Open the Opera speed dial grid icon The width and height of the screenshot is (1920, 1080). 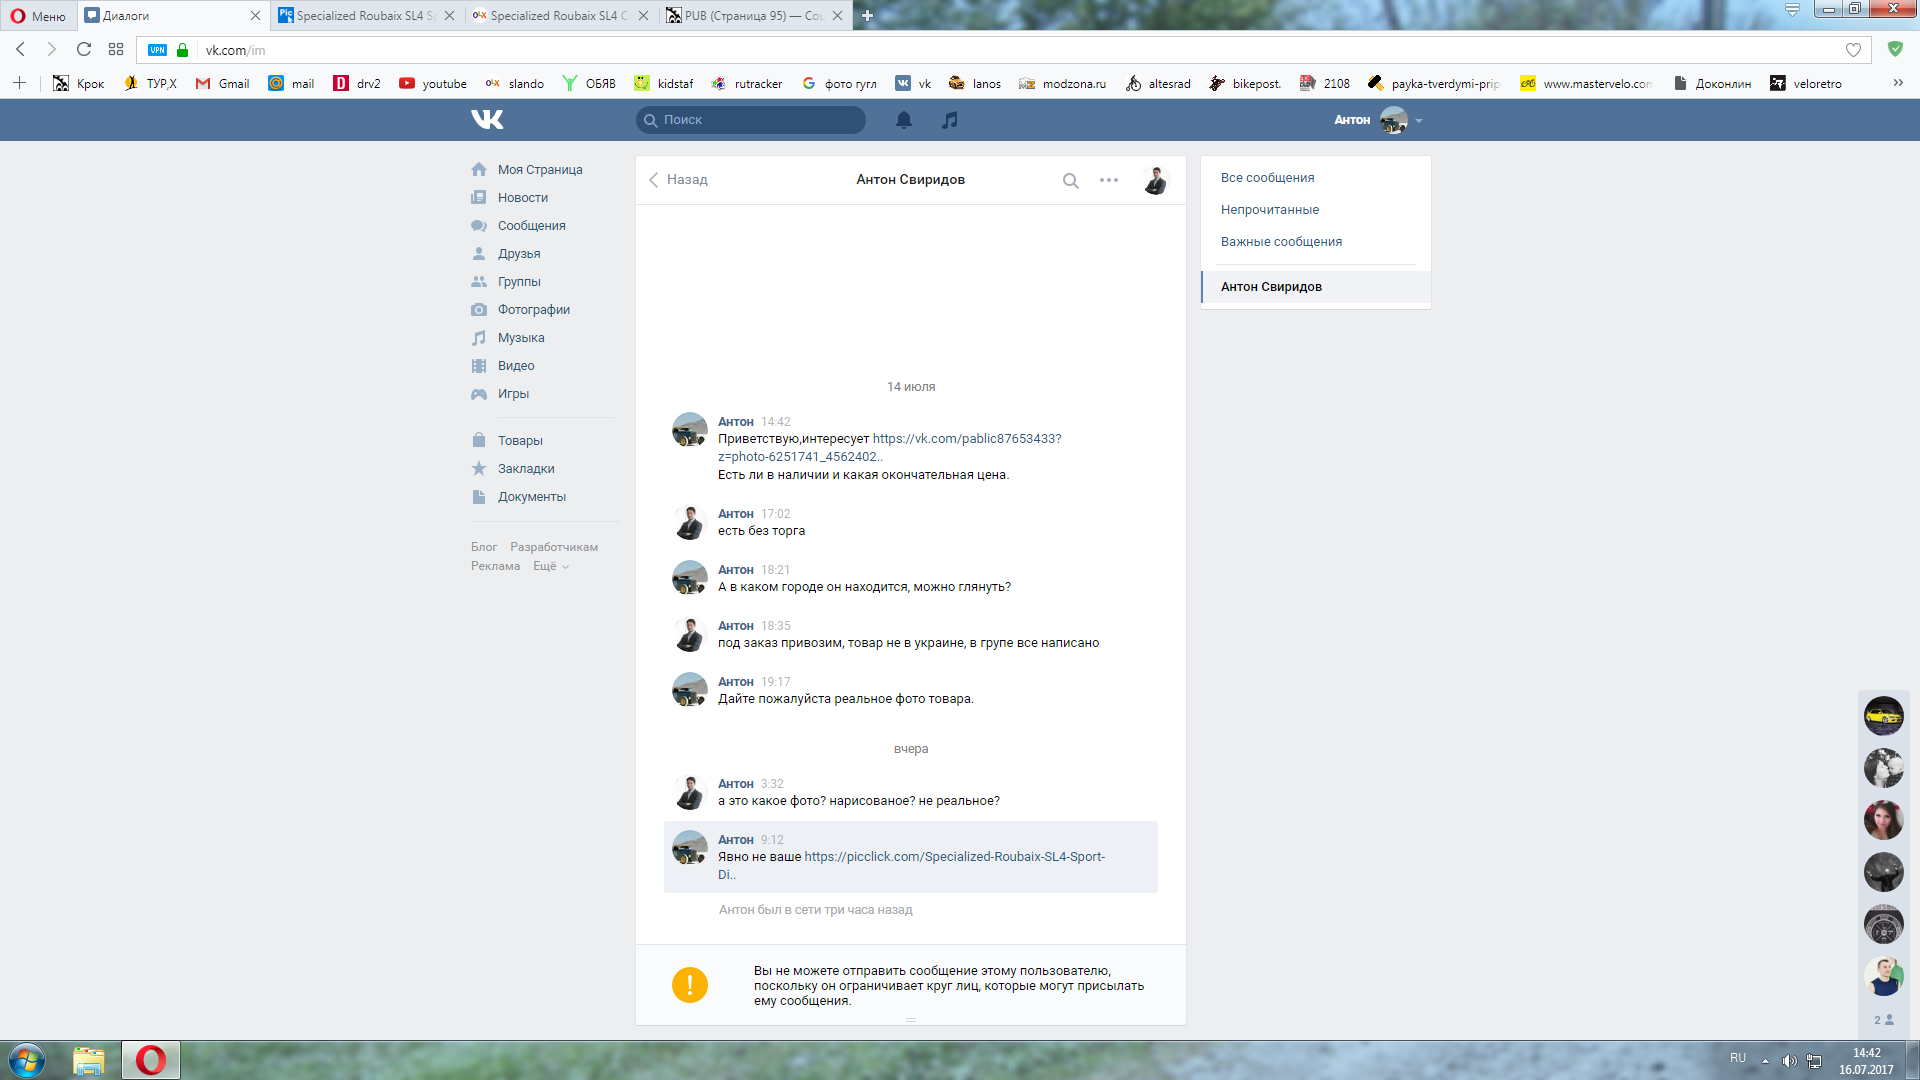coord(116,49)
